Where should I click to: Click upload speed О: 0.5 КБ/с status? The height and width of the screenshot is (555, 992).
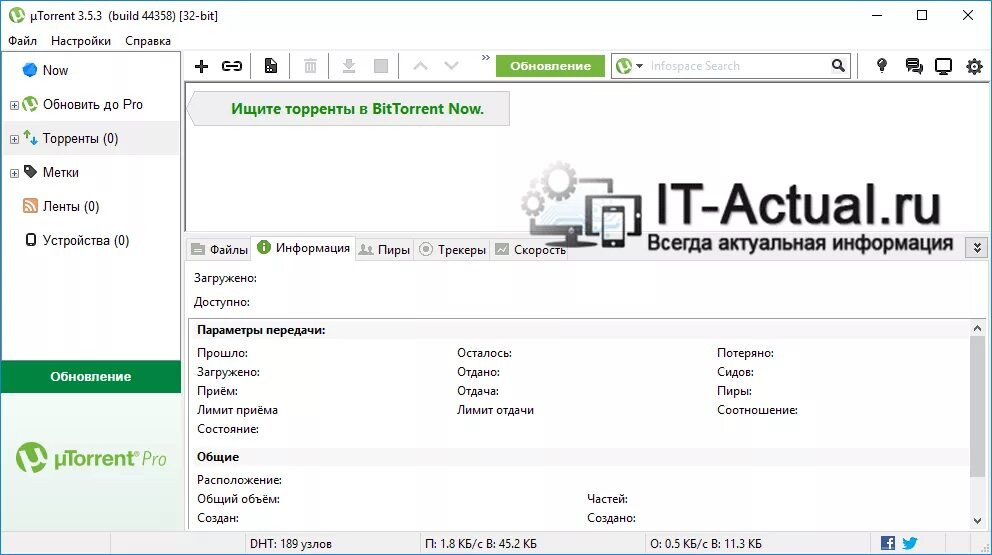[x=705, y=544]
